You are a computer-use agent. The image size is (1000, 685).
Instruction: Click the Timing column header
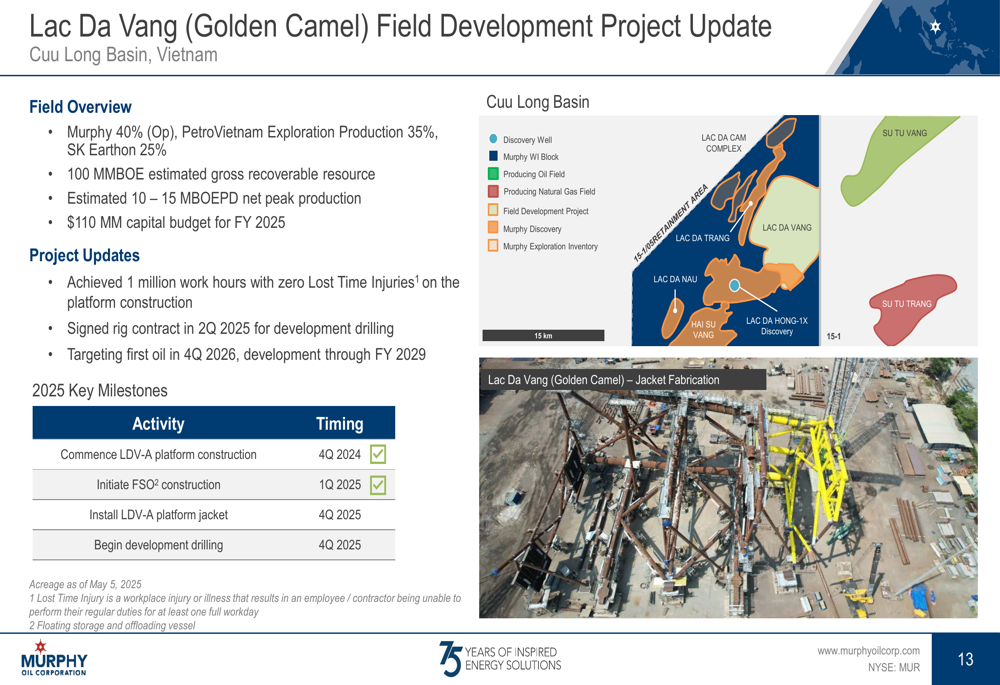[340, 424]
